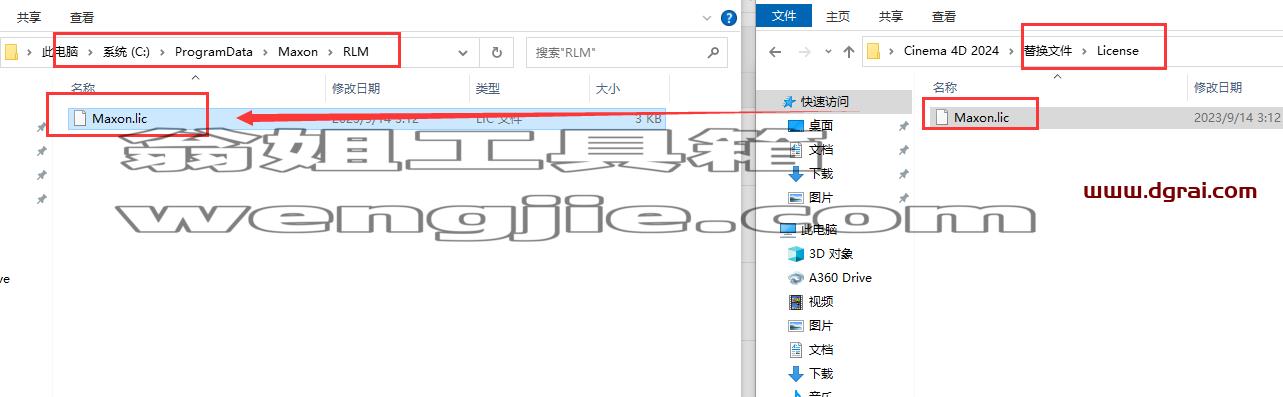1283x397 pixels.
Task: Go up one level with the up arrow
Action: (x=849, y=51)
